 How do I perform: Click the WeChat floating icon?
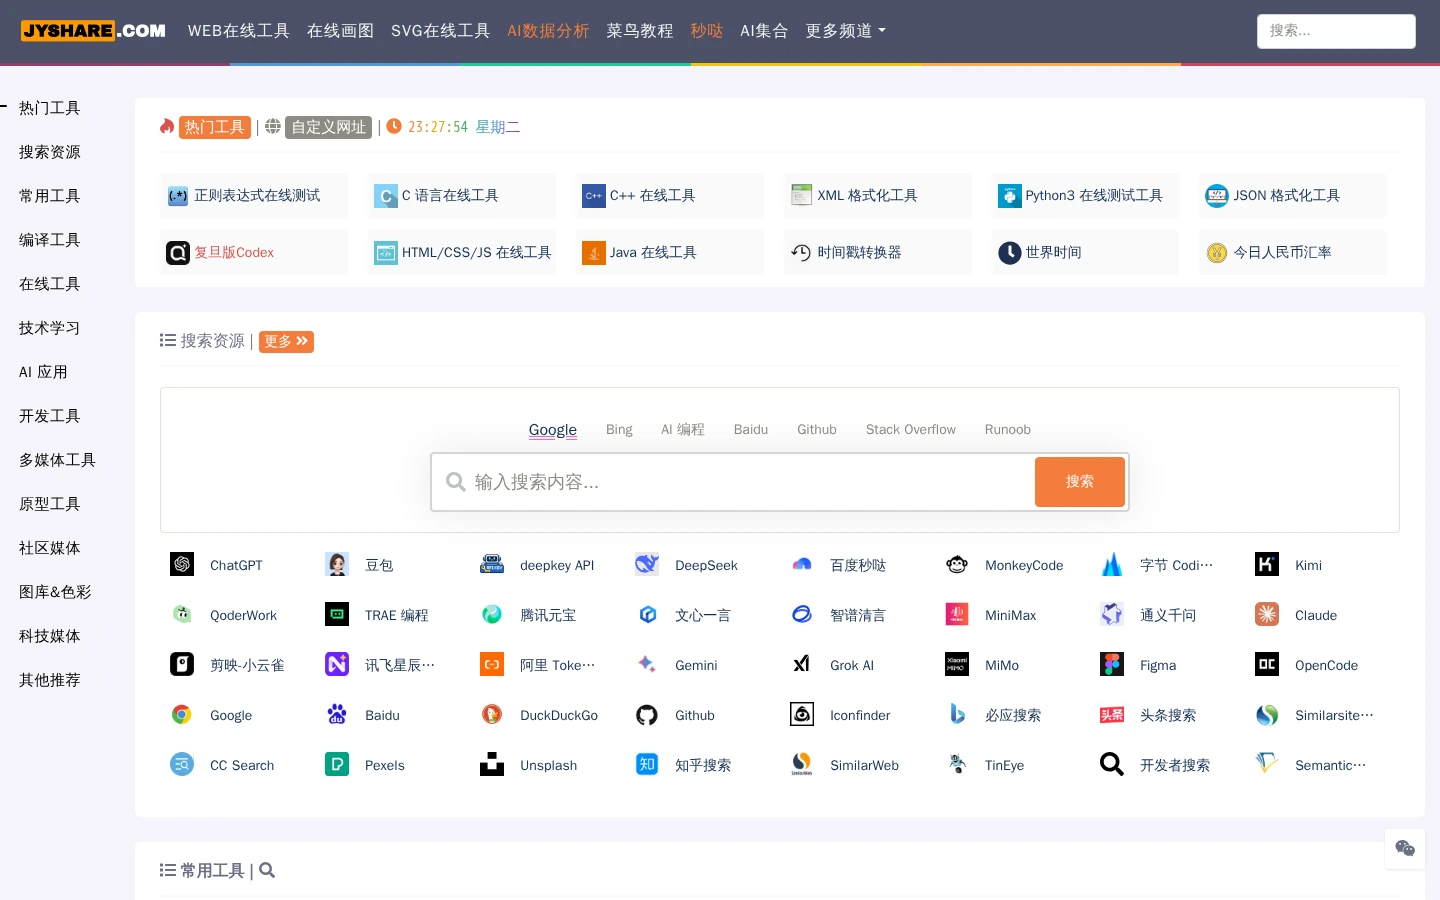(1405, 849)
